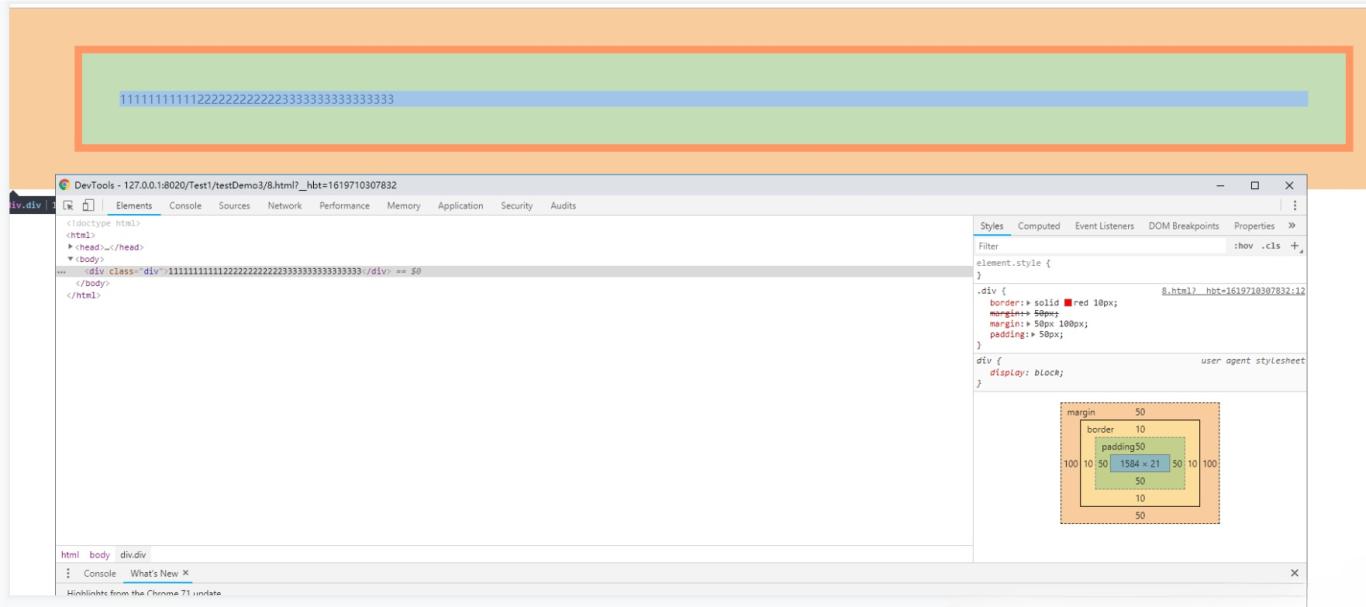The image size is (1366, 607).
Task: Toggle the :hov element state button
Action: tap(1244, 246)
